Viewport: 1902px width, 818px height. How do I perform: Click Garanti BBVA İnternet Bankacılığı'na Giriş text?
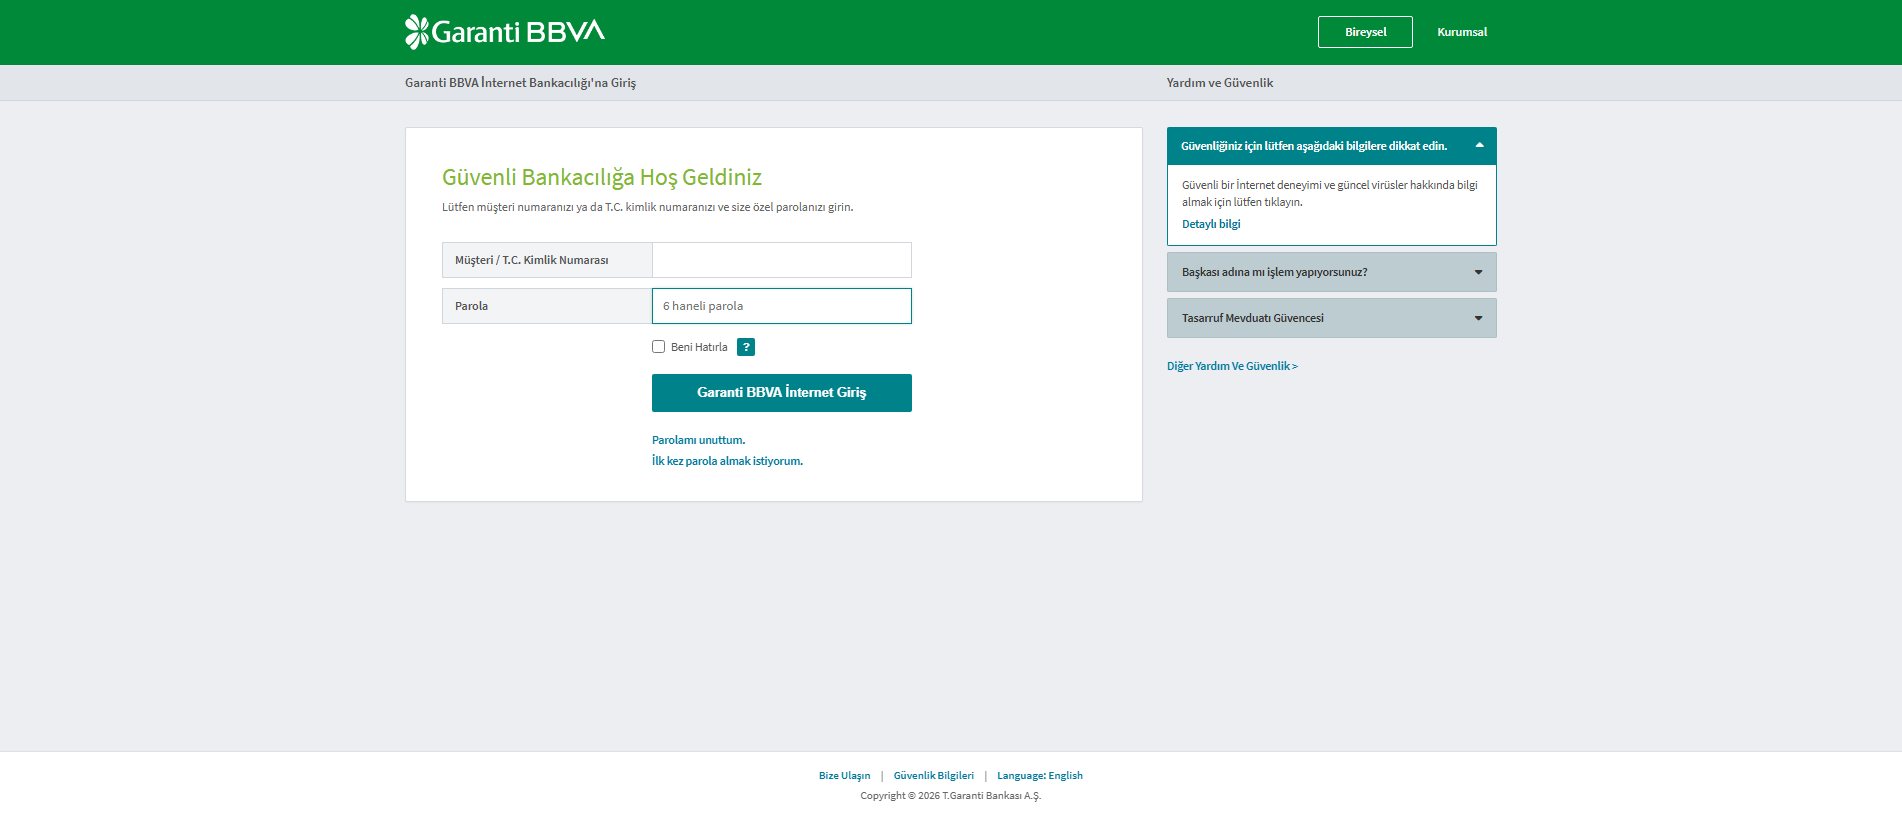(520, 83)
